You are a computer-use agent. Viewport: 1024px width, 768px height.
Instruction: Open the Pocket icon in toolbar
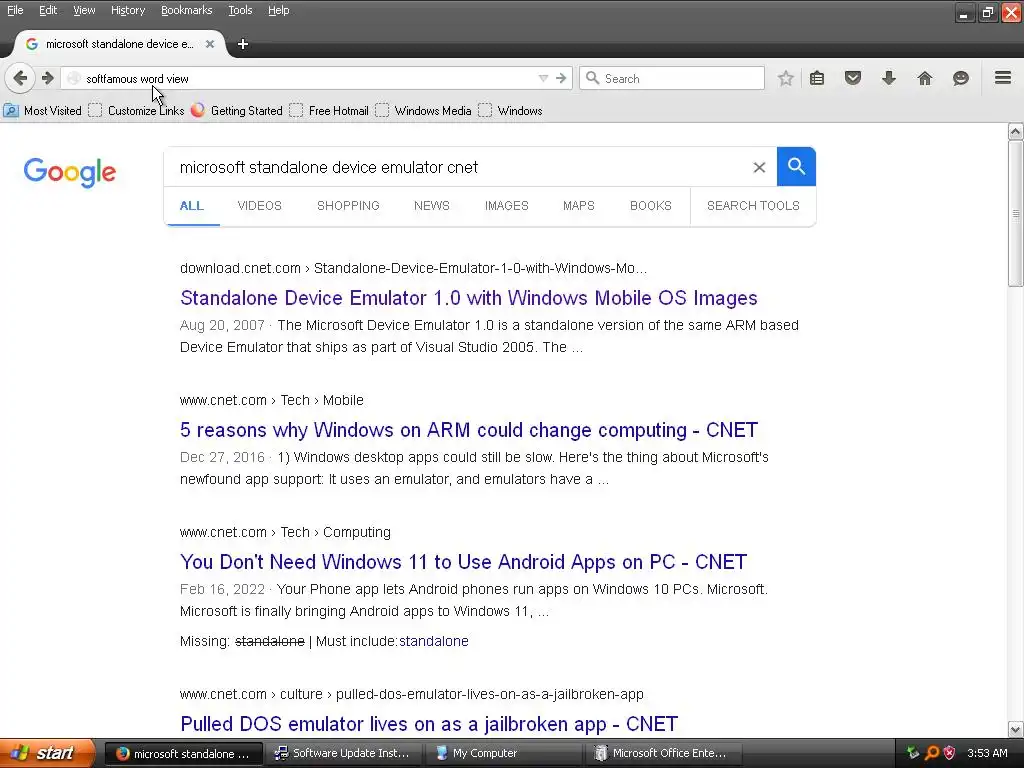853,78
